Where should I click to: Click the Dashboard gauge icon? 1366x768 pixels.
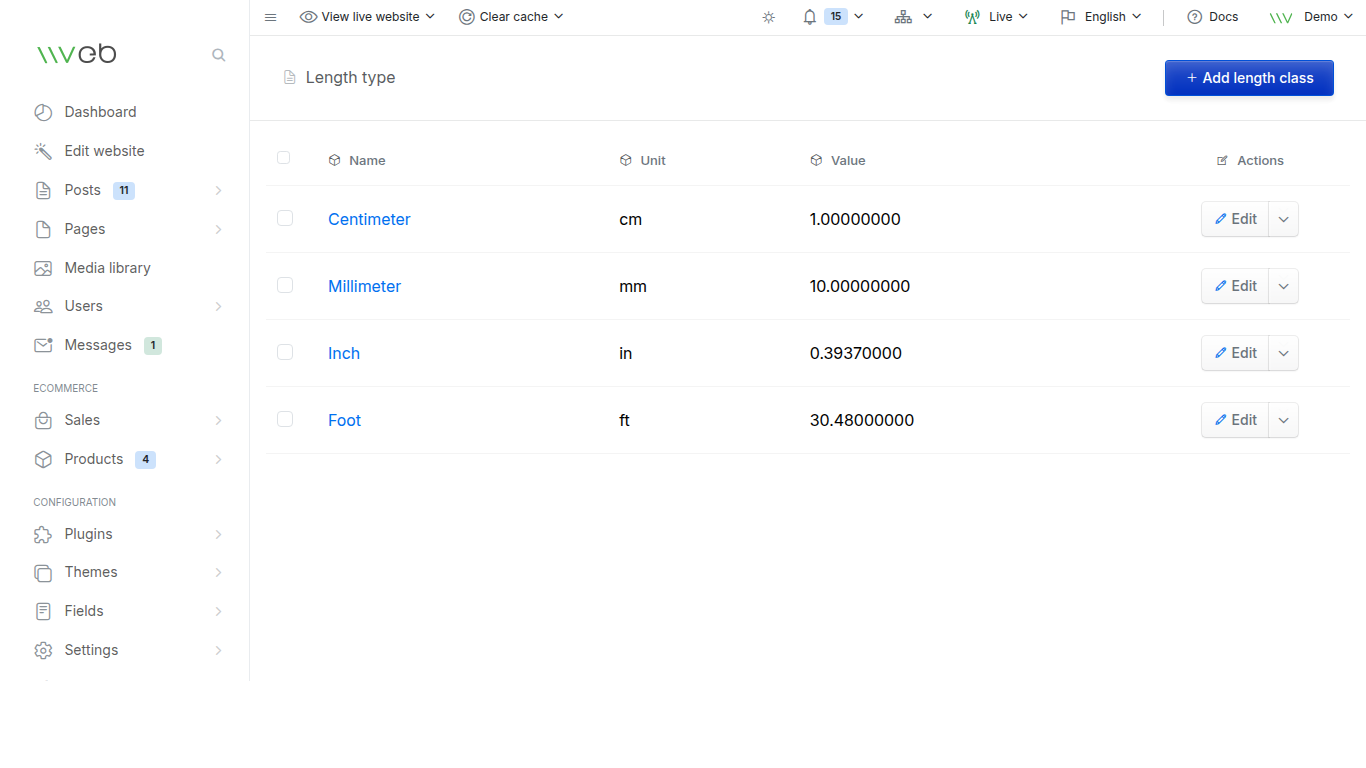coord(43,112)
